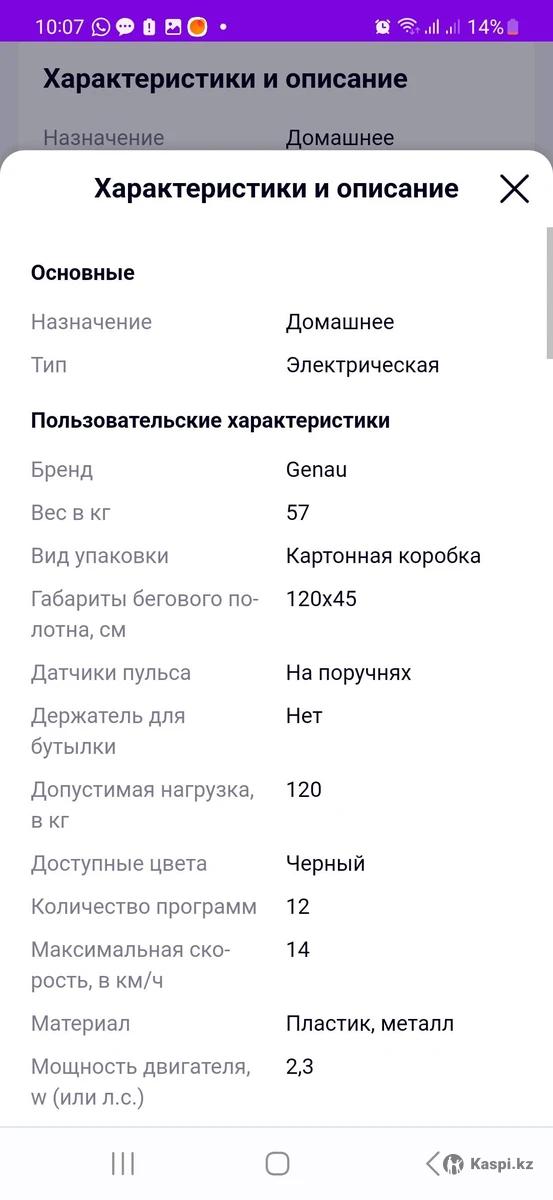Tap the Wi-Fi status icon
The width and height of the screenshot is (553, 1200).
click(408, 27)
